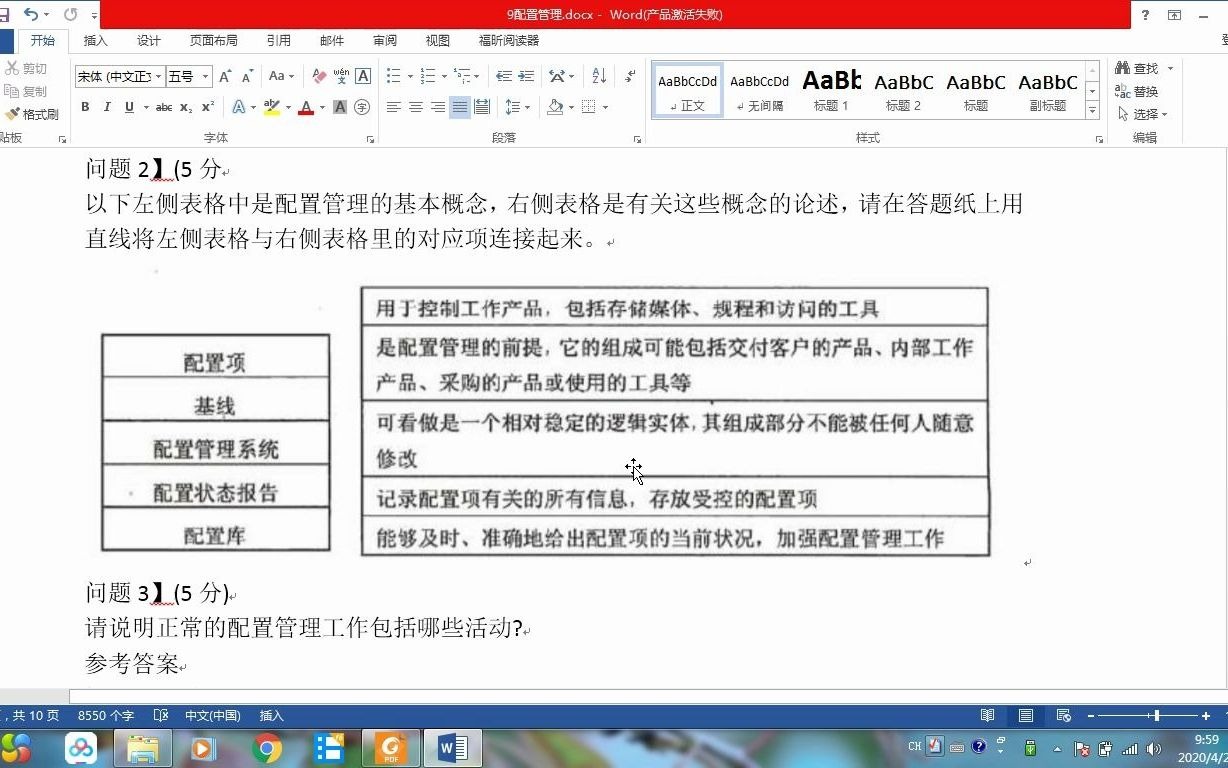Switch to the 插入 ribbon tab
The image size is (1228, 768).
click(96, 41)
